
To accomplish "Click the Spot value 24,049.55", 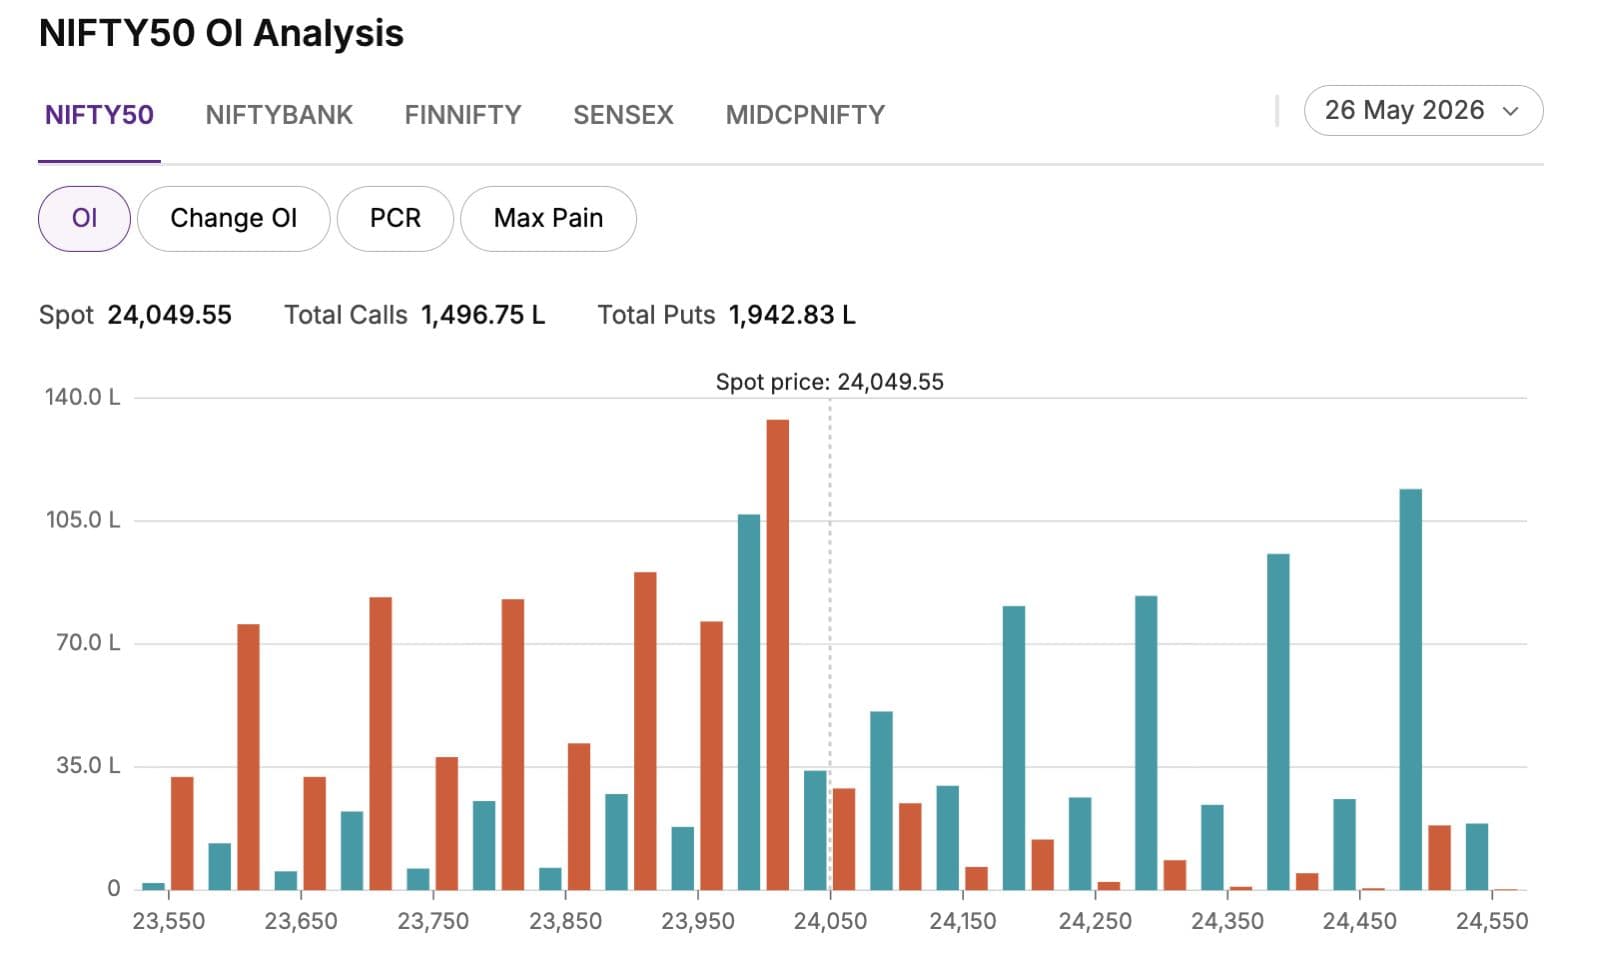I will pyautogui.click(x=169, y=315).
